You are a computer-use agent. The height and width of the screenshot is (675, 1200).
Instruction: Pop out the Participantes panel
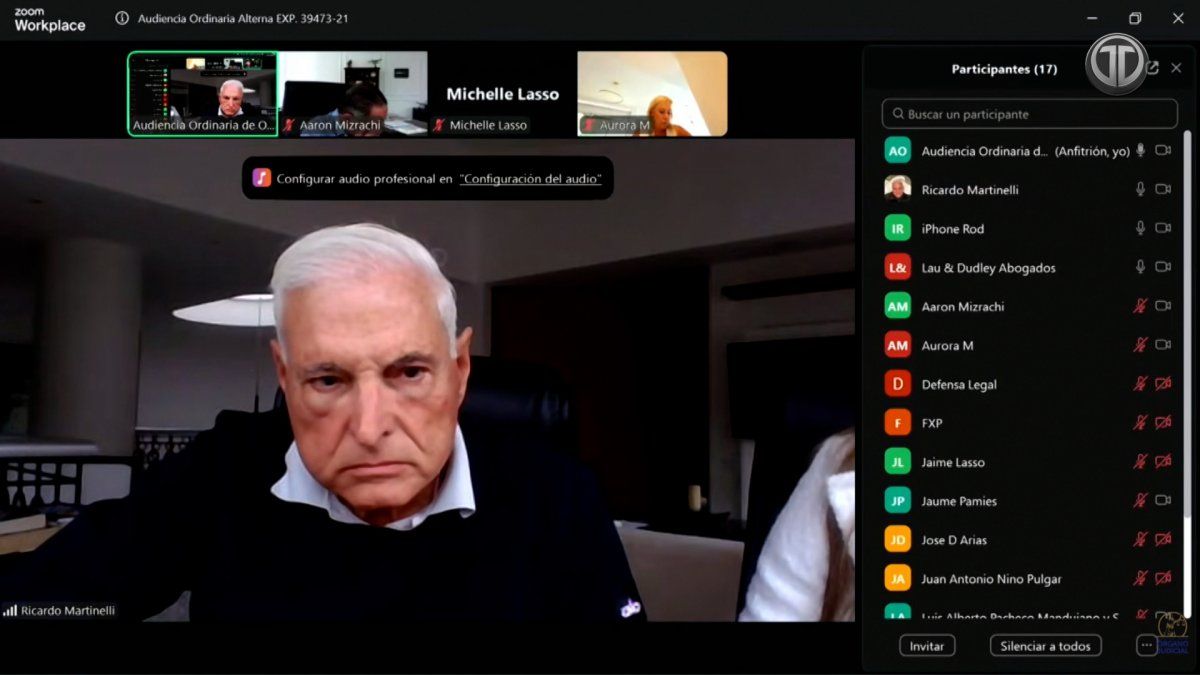[x=1152, y=68]
